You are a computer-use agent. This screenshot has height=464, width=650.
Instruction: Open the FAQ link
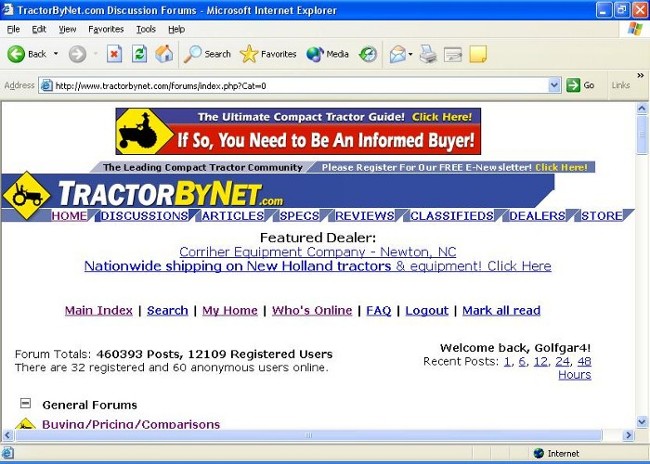[379, 311]
